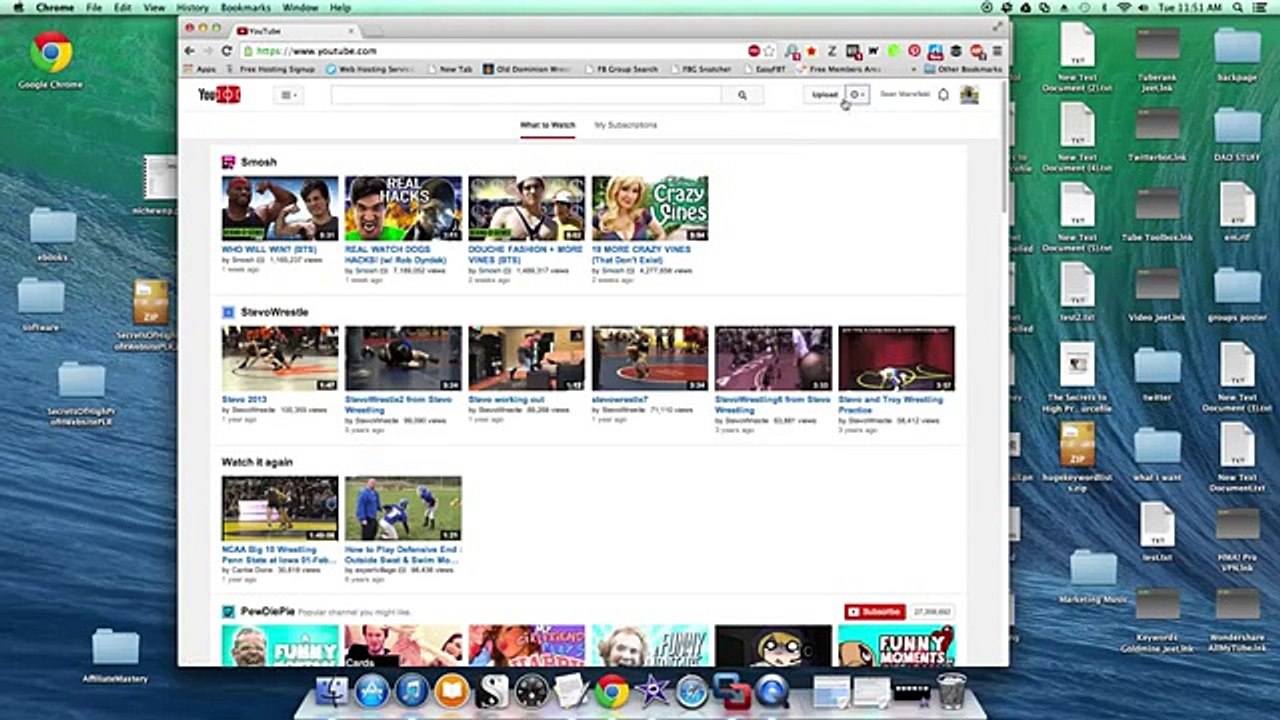Click the Upload button
The width and height of the screenshot is (1280, 720).
coord(825,95)
